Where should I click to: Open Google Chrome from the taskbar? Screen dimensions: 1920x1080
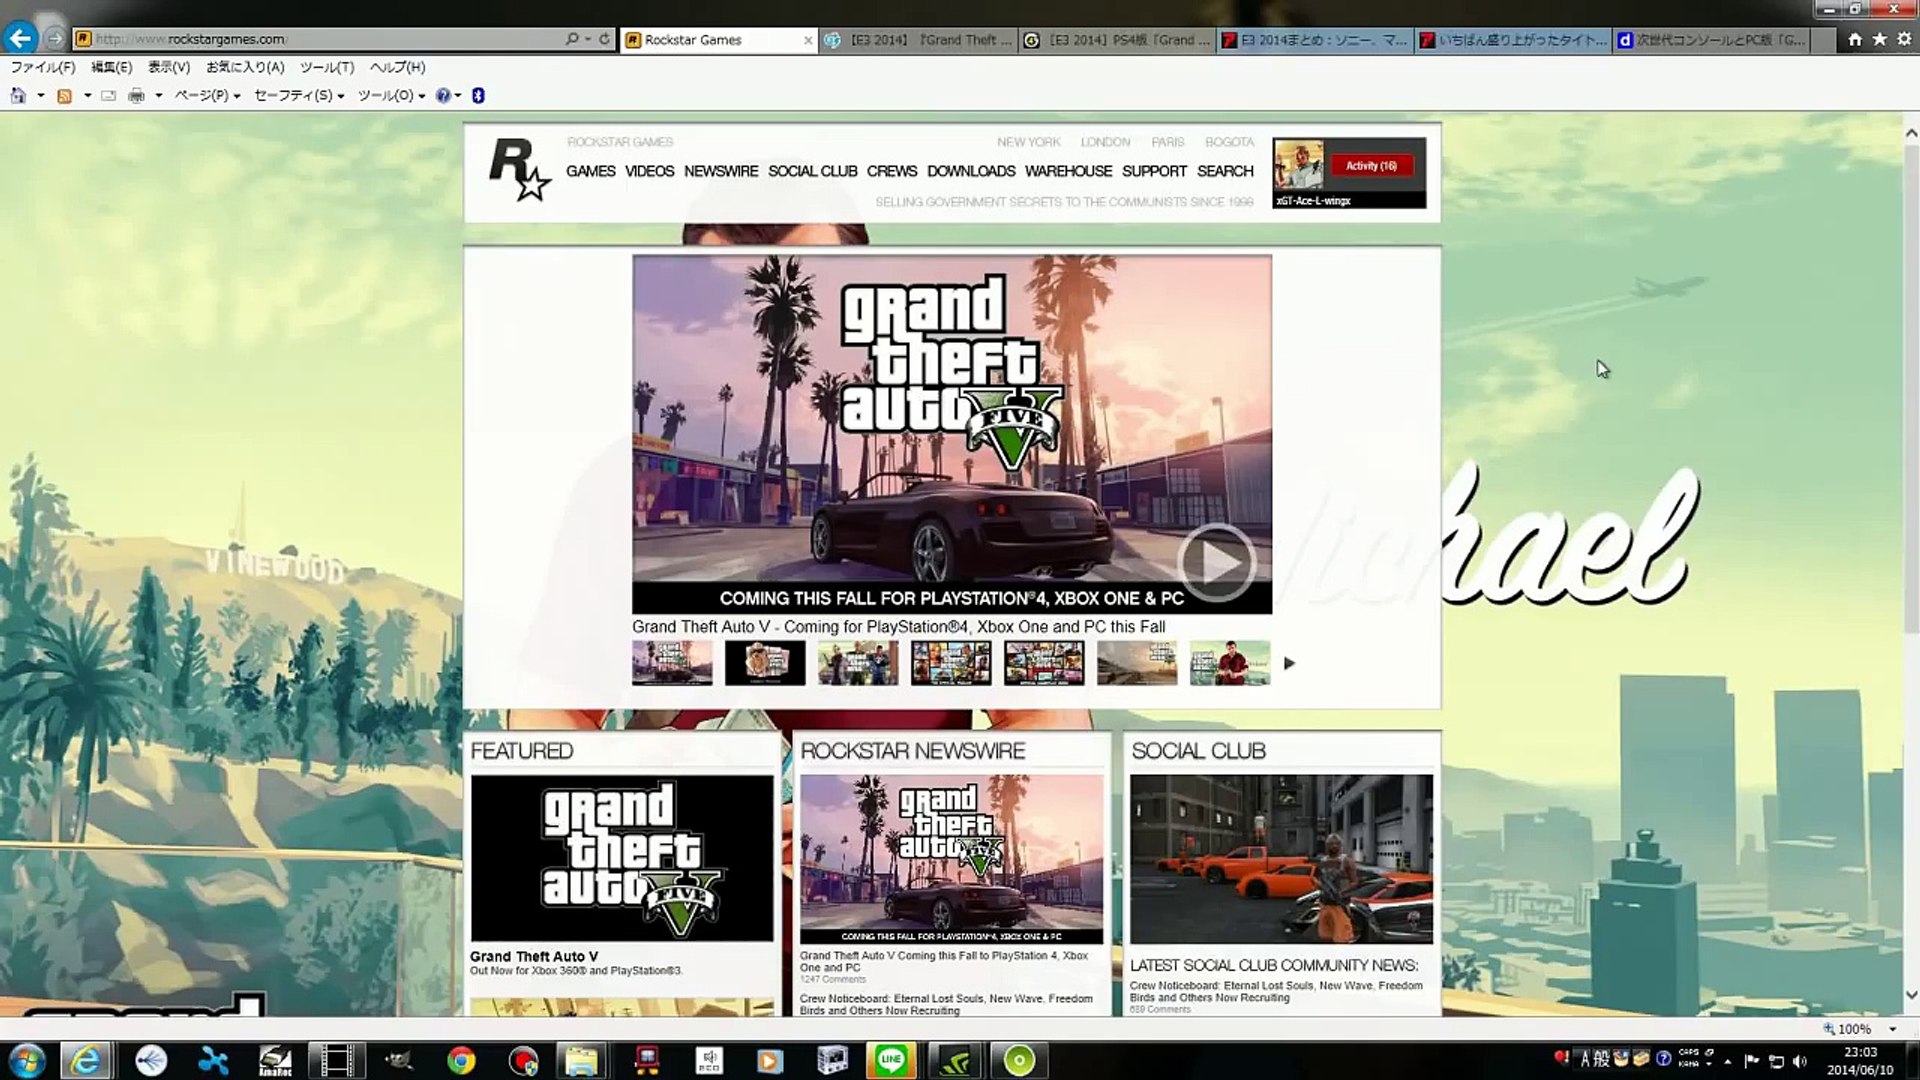point(461,1060)
